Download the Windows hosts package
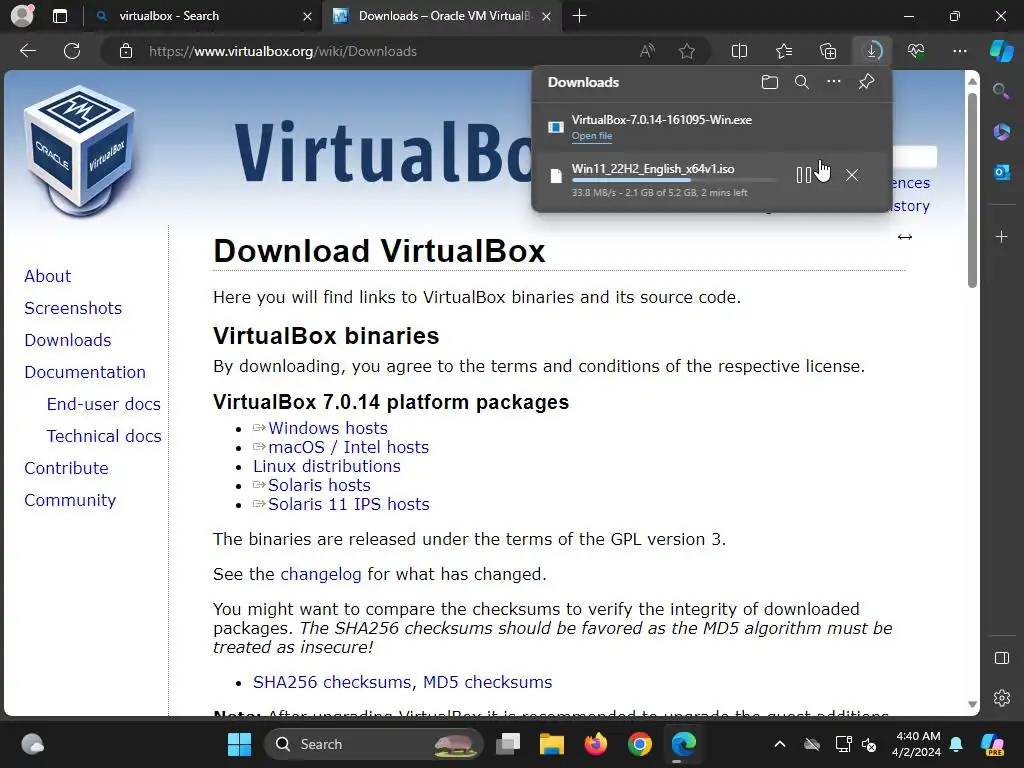This screenshot has height=768, width=1024. pos(328,428)
